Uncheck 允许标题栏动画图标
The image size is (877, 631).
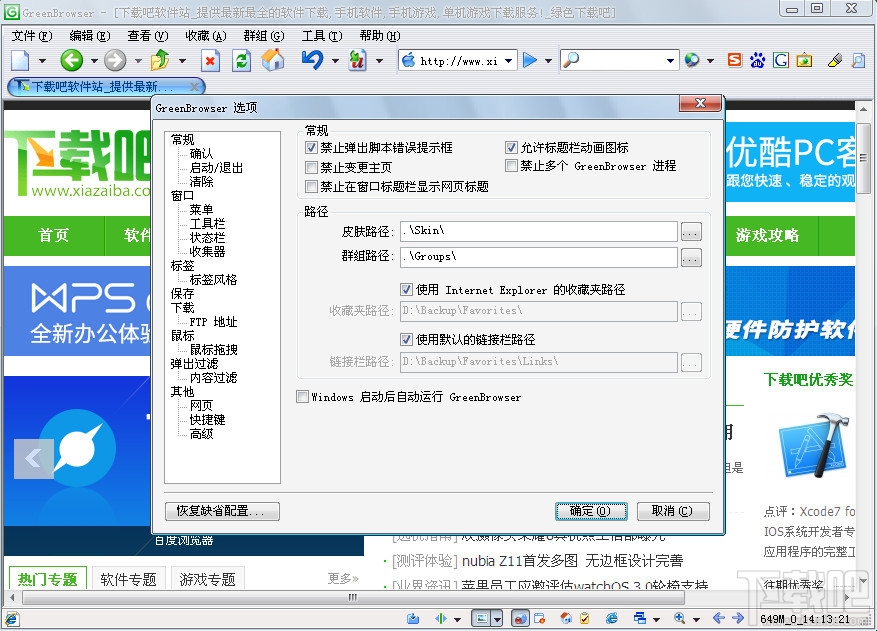513,147
